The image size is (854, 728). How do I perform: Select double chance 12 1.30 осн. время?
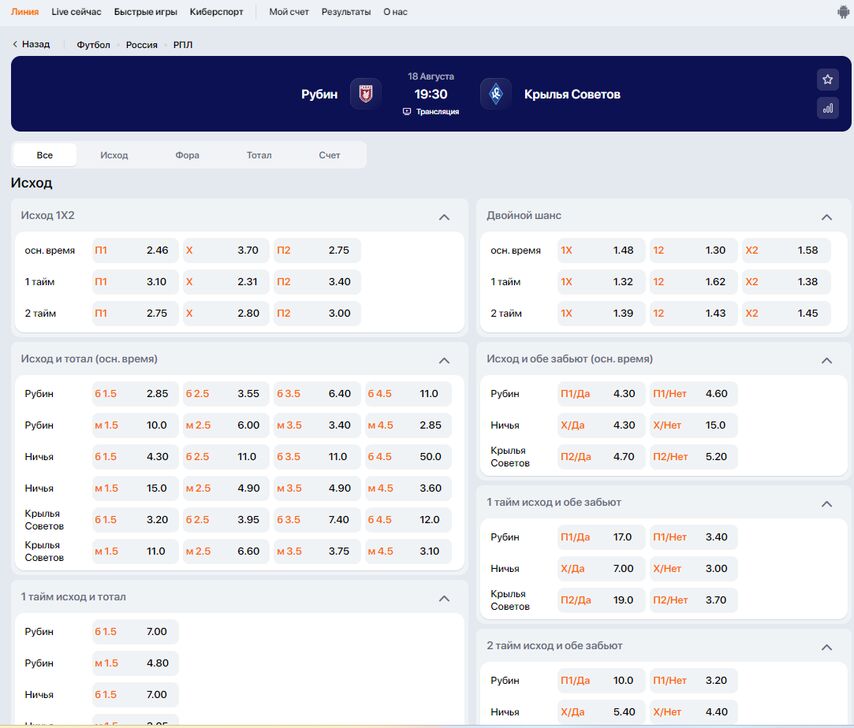pyautogui.click(x=693, y=250)
